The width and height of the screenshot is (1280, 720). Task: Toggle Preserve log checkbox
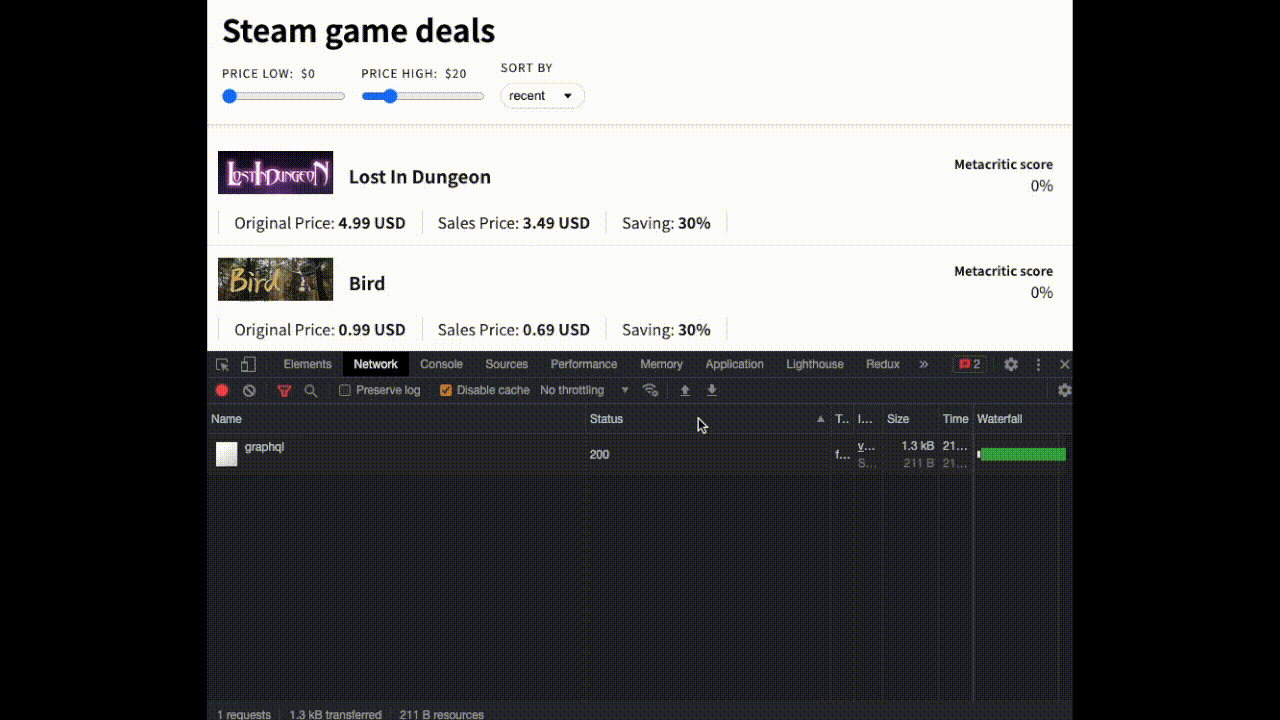click(345, 390)
